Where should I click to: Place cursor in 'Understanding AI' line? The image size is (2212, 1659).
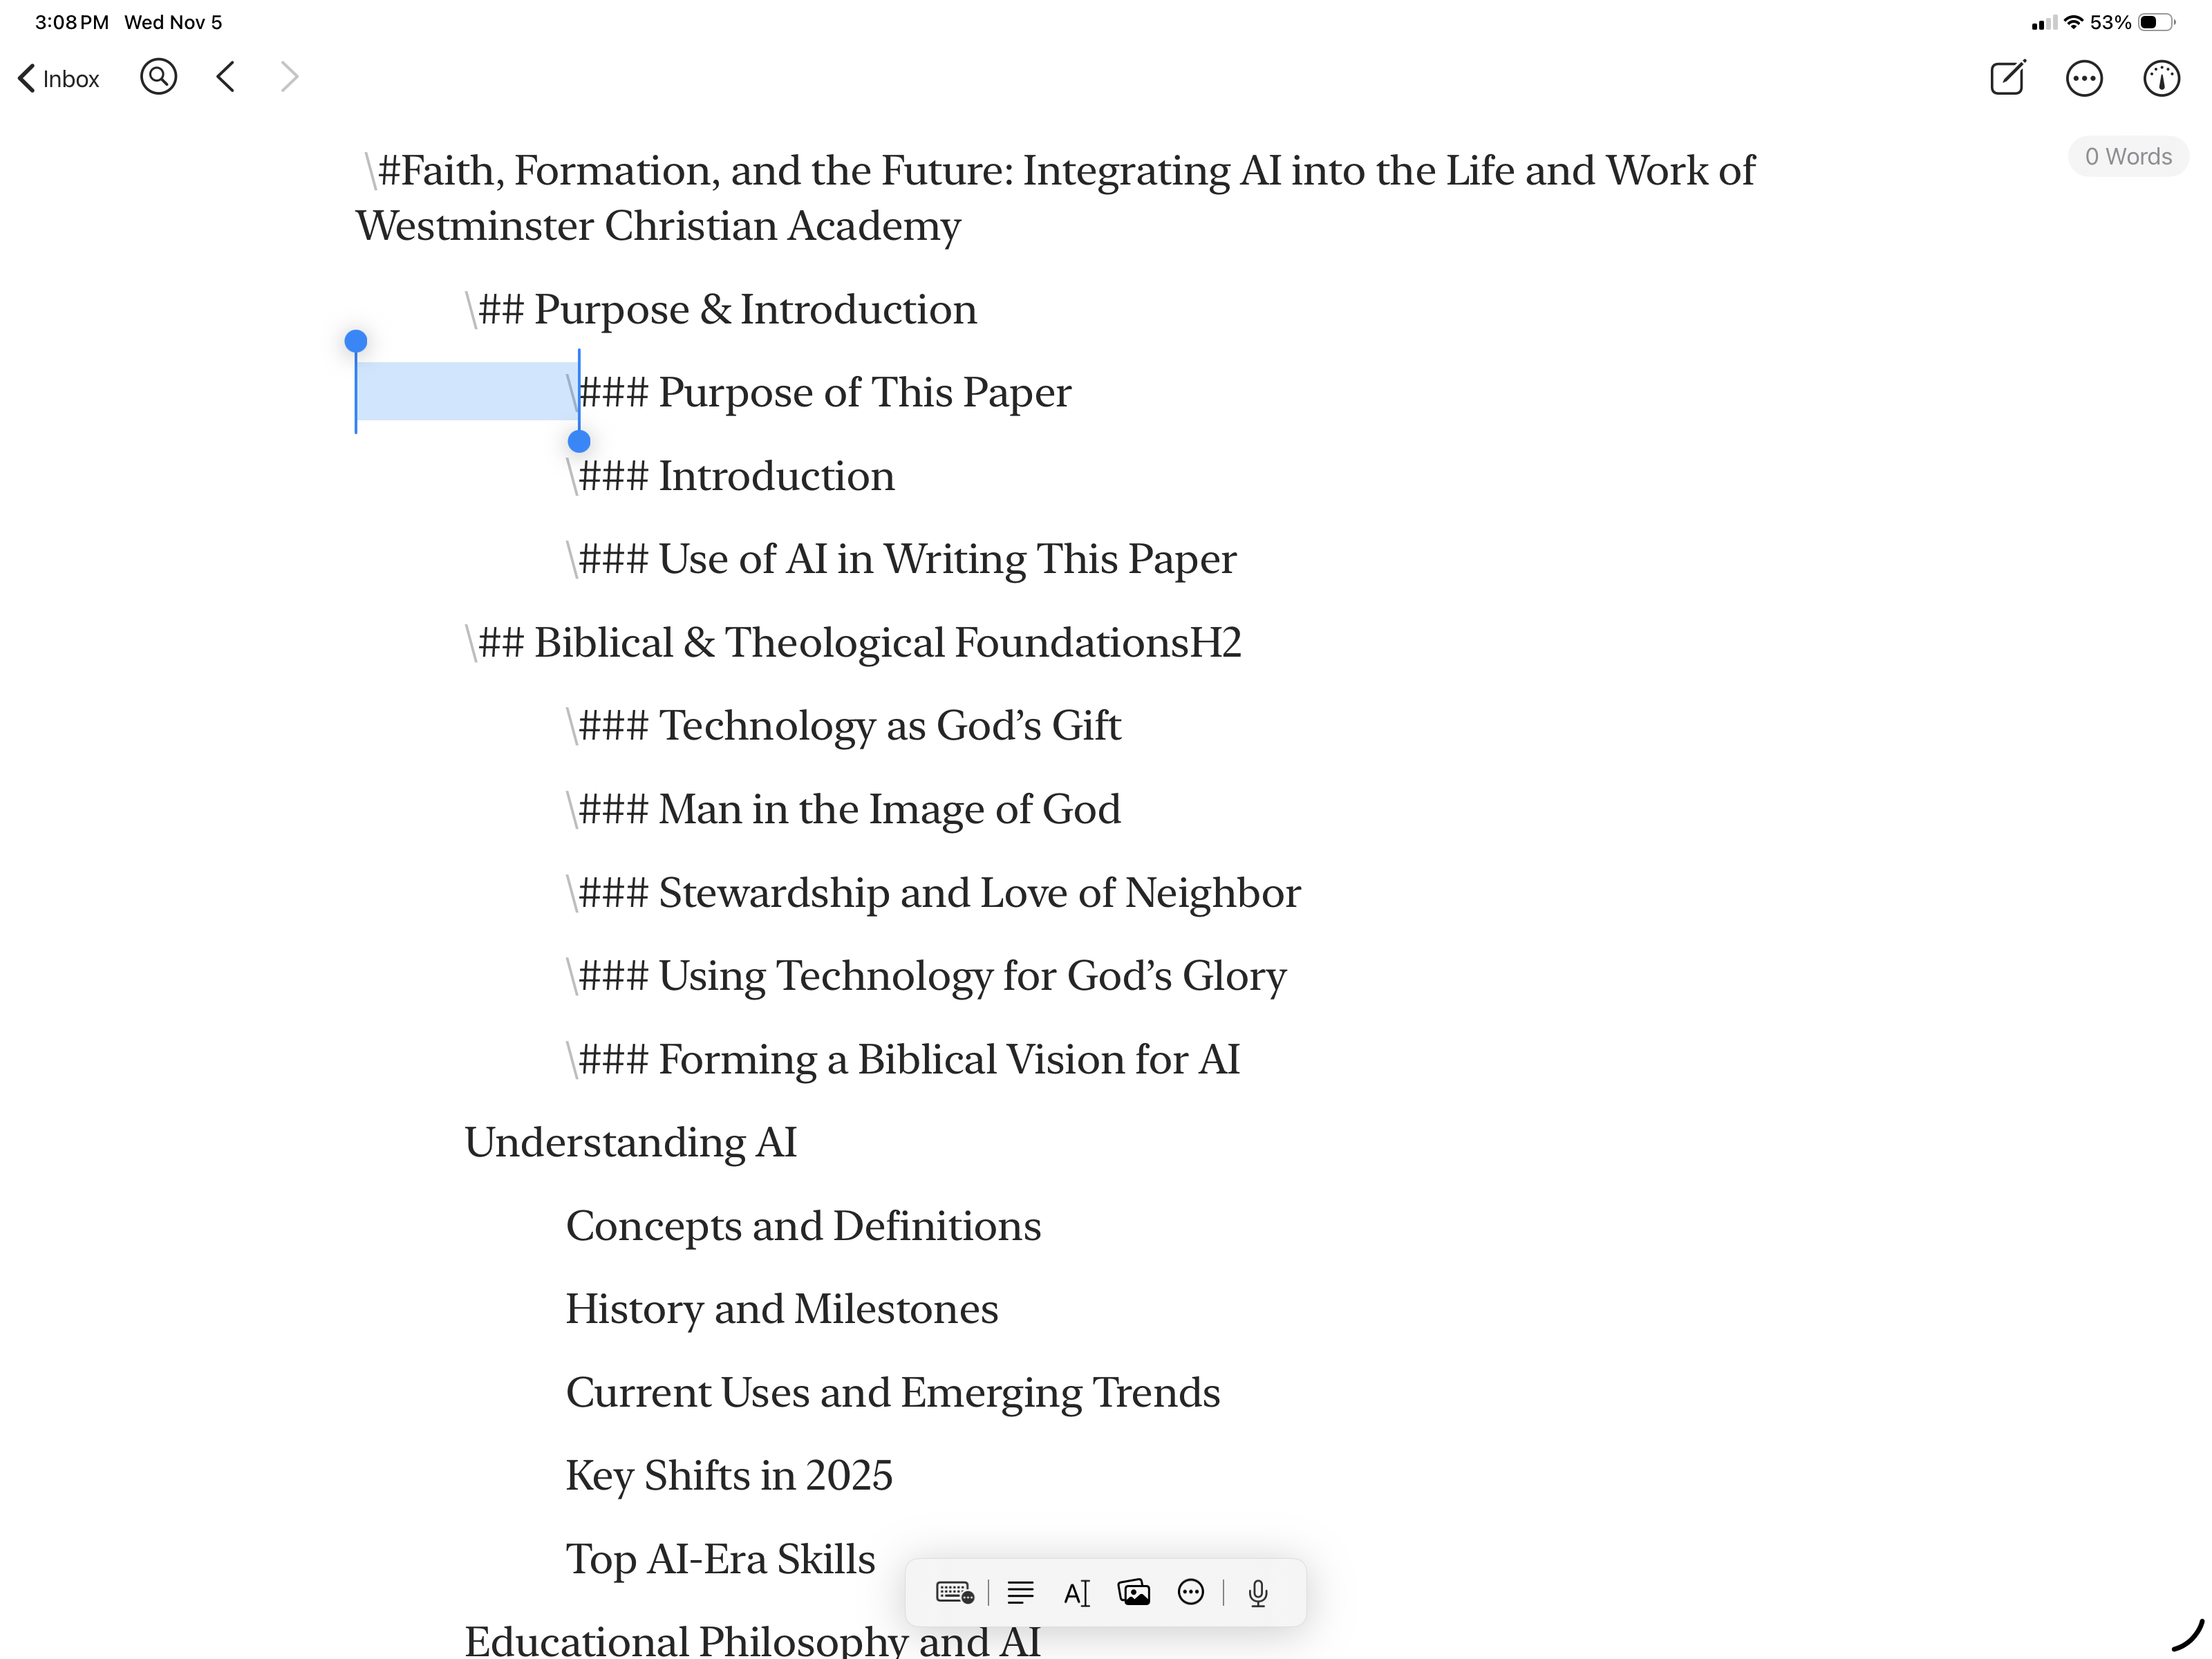tap(631, 1142)
